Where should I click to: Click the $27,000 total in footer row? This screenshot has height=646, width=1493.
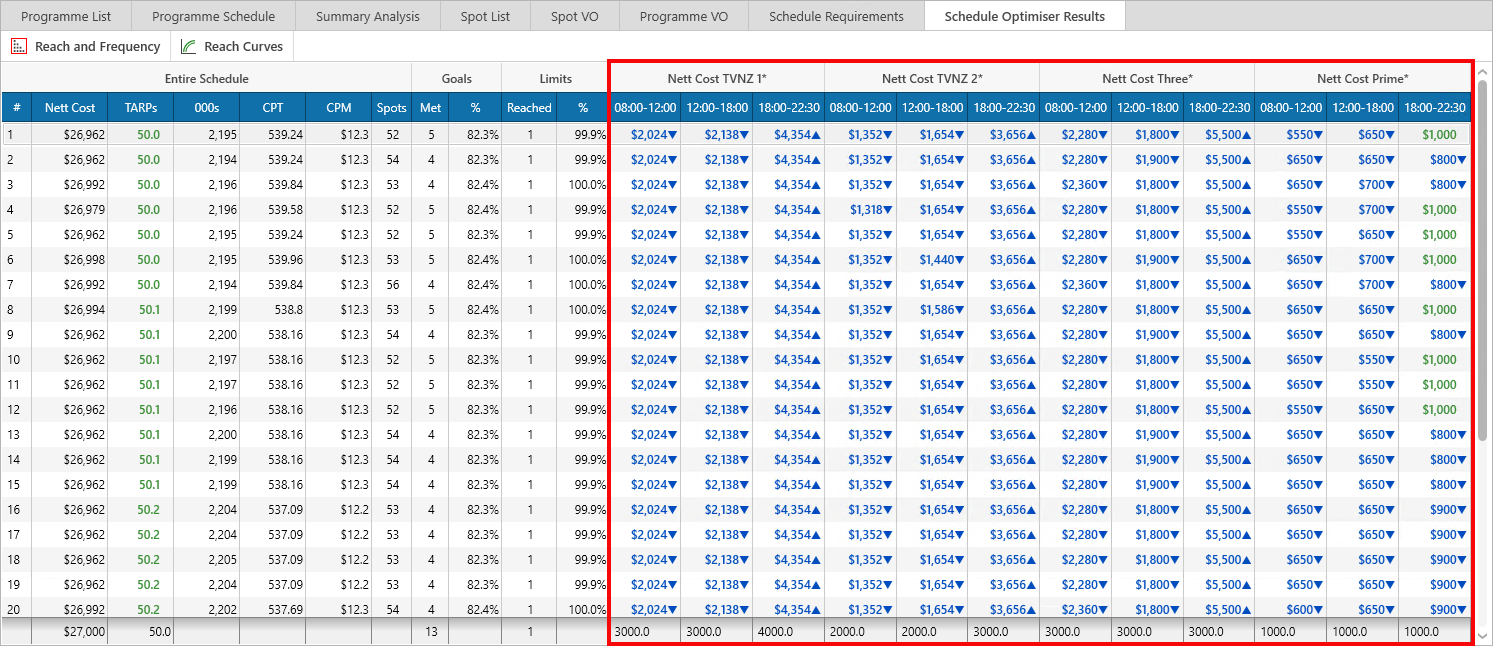70,632
